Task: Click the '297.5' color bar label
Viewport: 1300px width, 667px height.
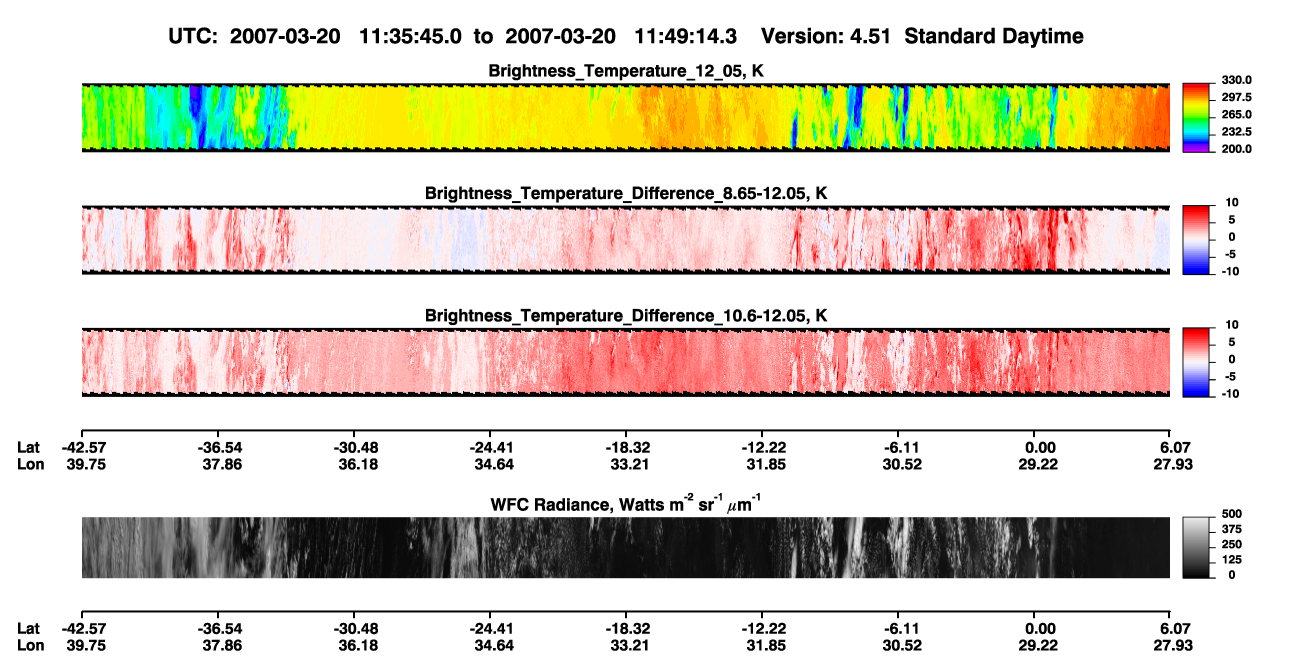Action: click(1238, 97)
